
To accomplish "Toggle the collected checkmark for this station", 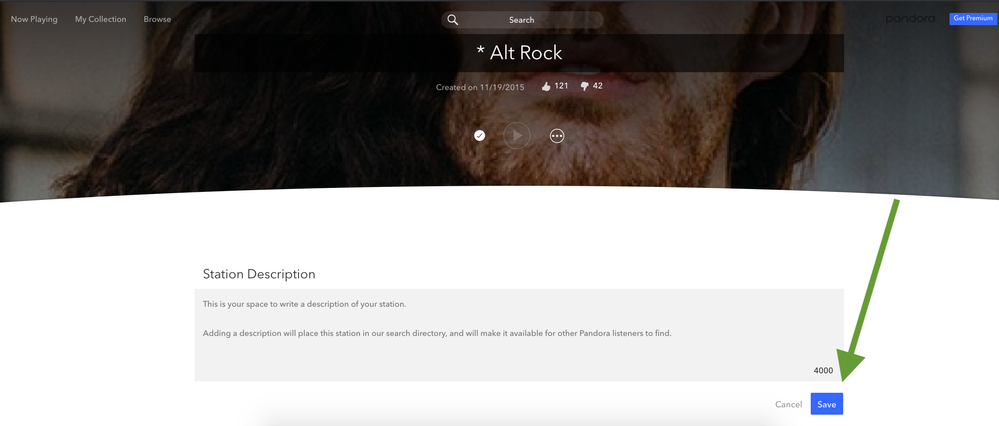I will click(x=480, y=136).
